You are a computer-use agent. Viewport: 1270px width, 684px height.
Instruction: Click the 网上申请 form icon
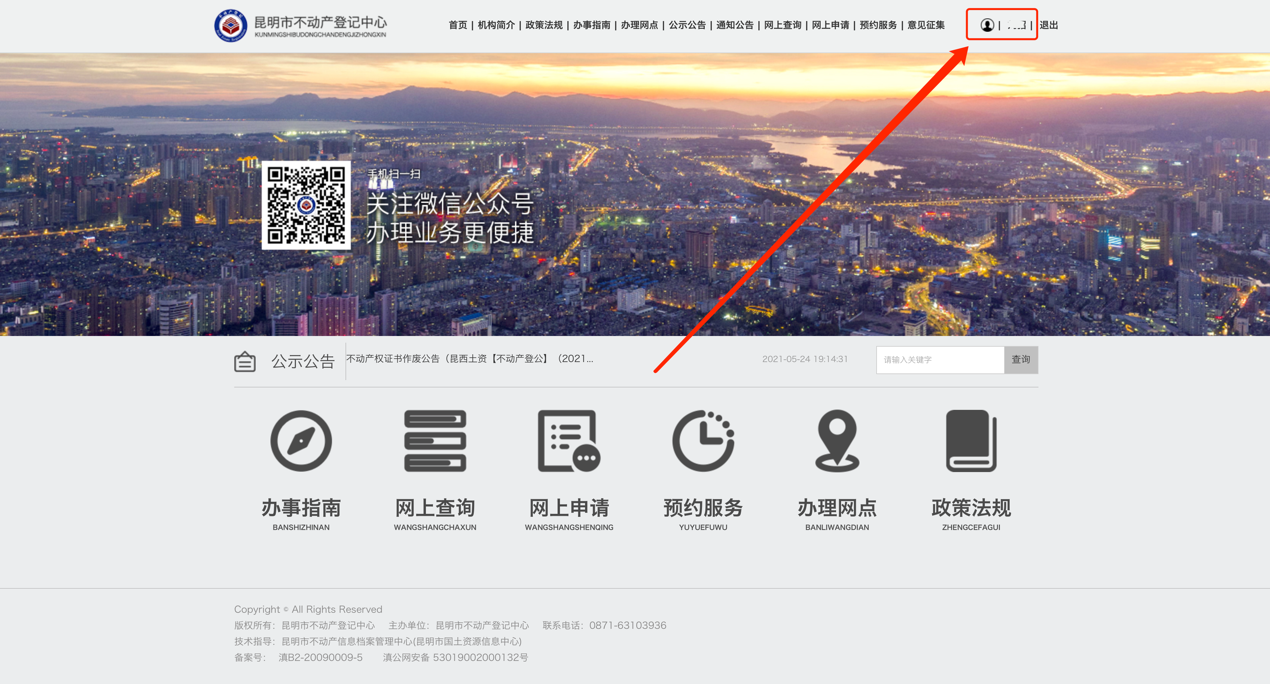coord(569,441)
